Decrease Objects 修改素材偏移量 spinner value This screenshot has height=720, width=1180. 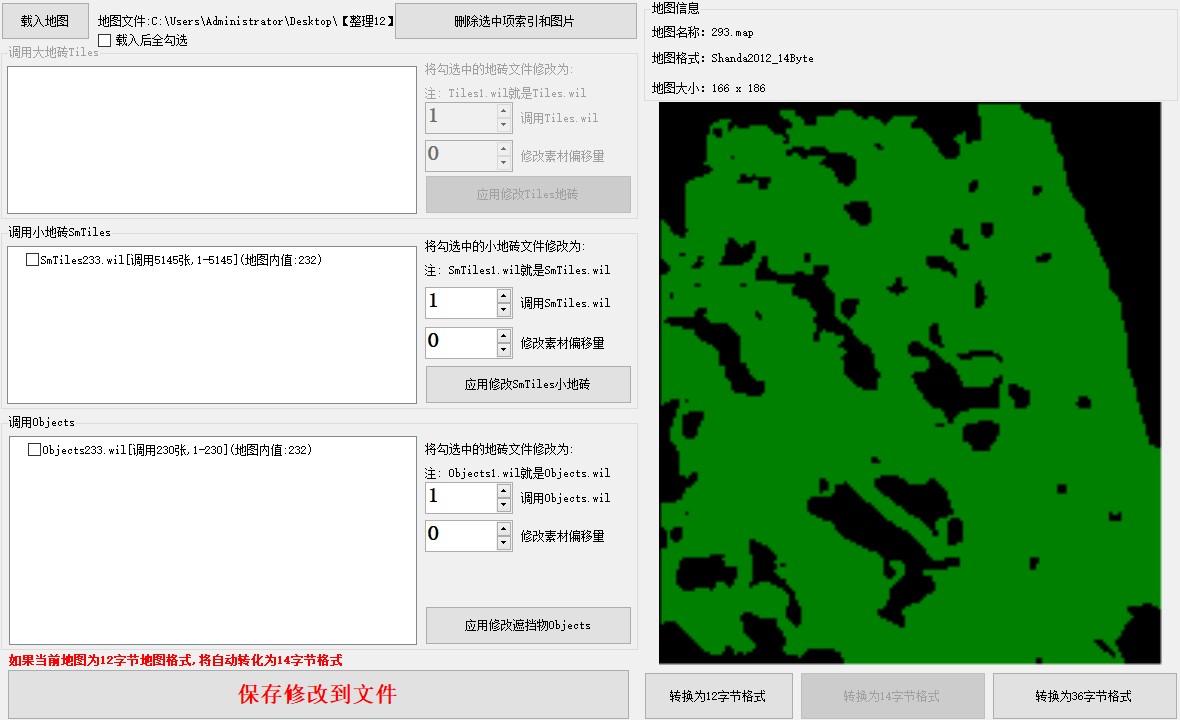[x=504, y=543]
